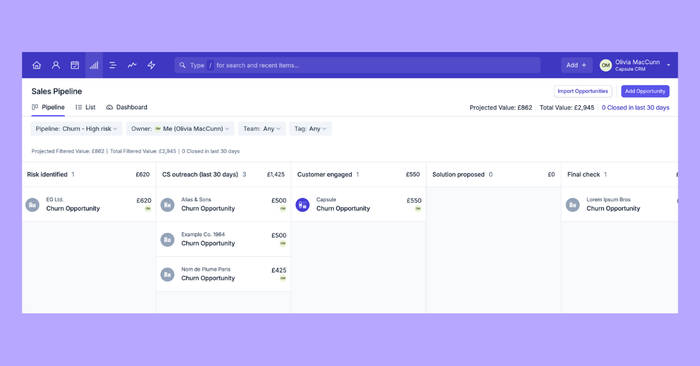Click the £425 value on Nom de Plume card
Viewport: 700px width, 366px height.
pos(279,270)
